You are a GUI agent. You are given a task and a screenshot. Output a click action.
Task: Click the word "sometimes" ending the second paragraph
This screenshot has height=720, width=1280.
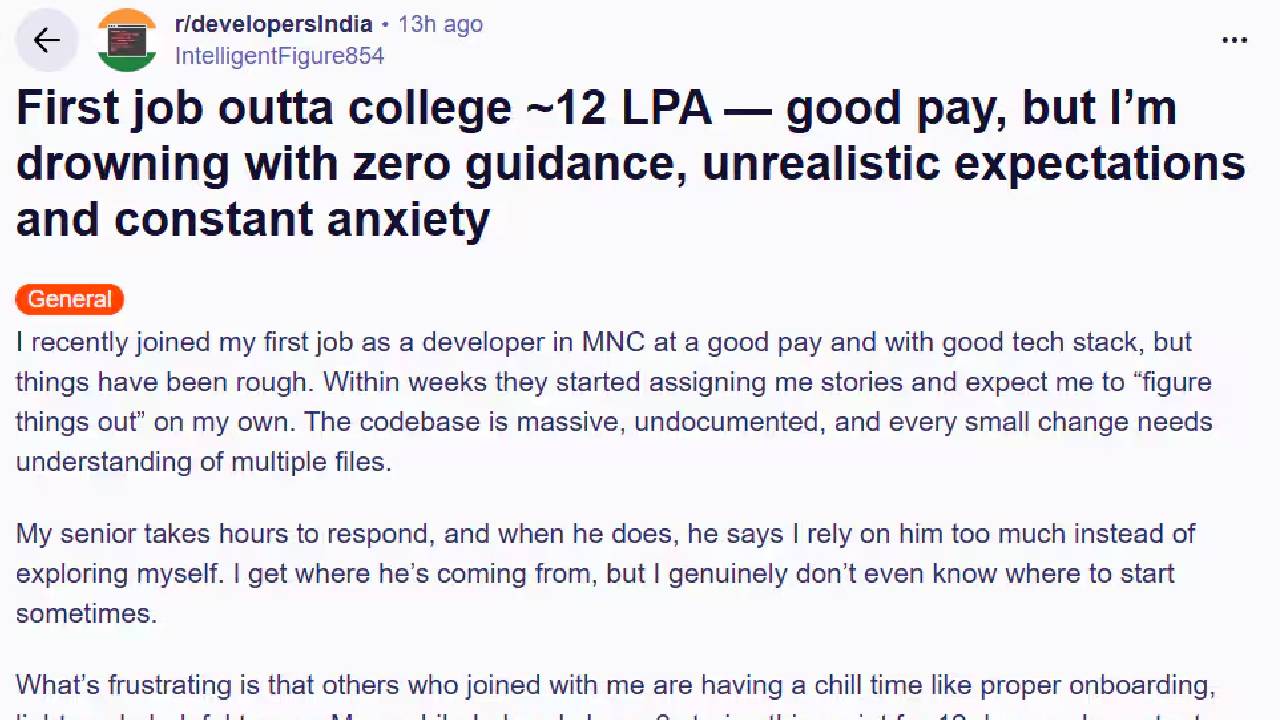[86, 614]
